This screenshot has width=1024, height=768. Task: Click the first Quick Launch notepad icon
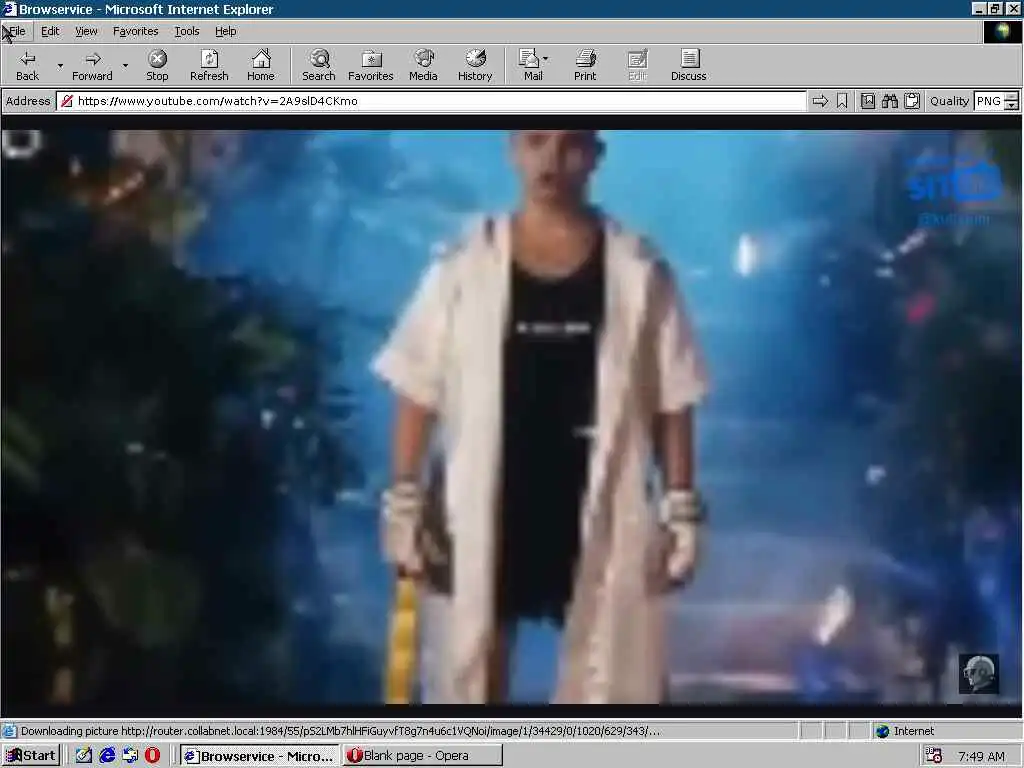coord(84,756)
